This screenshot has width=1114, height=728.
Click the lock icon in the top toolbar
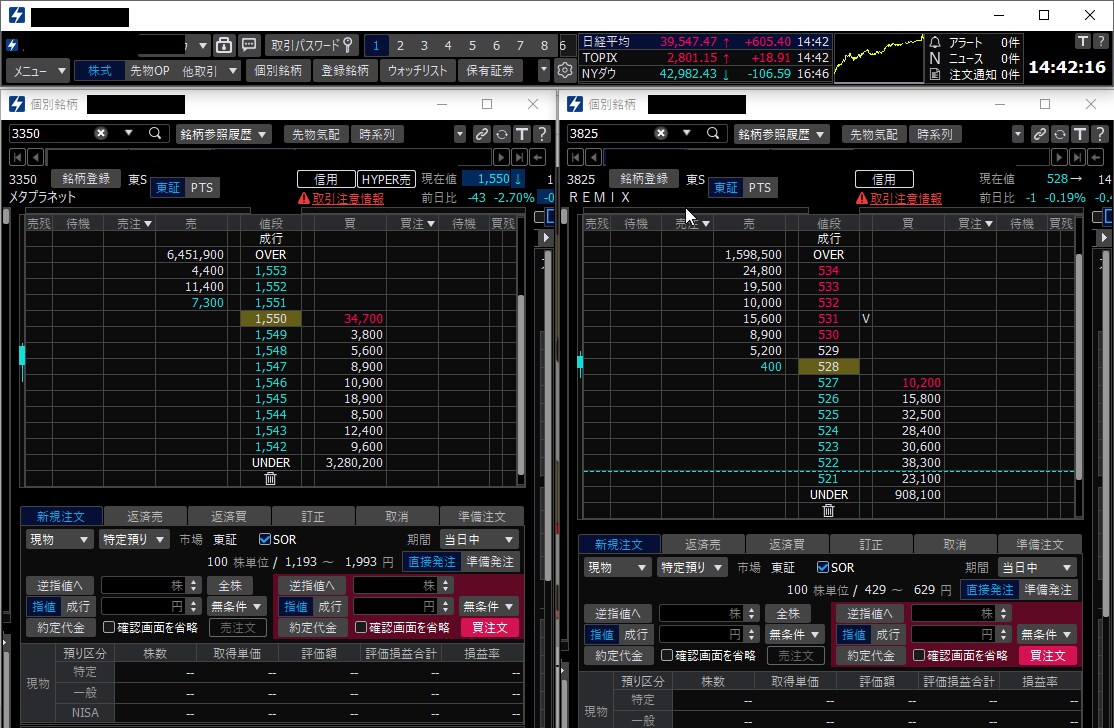(x=224, y=45)
